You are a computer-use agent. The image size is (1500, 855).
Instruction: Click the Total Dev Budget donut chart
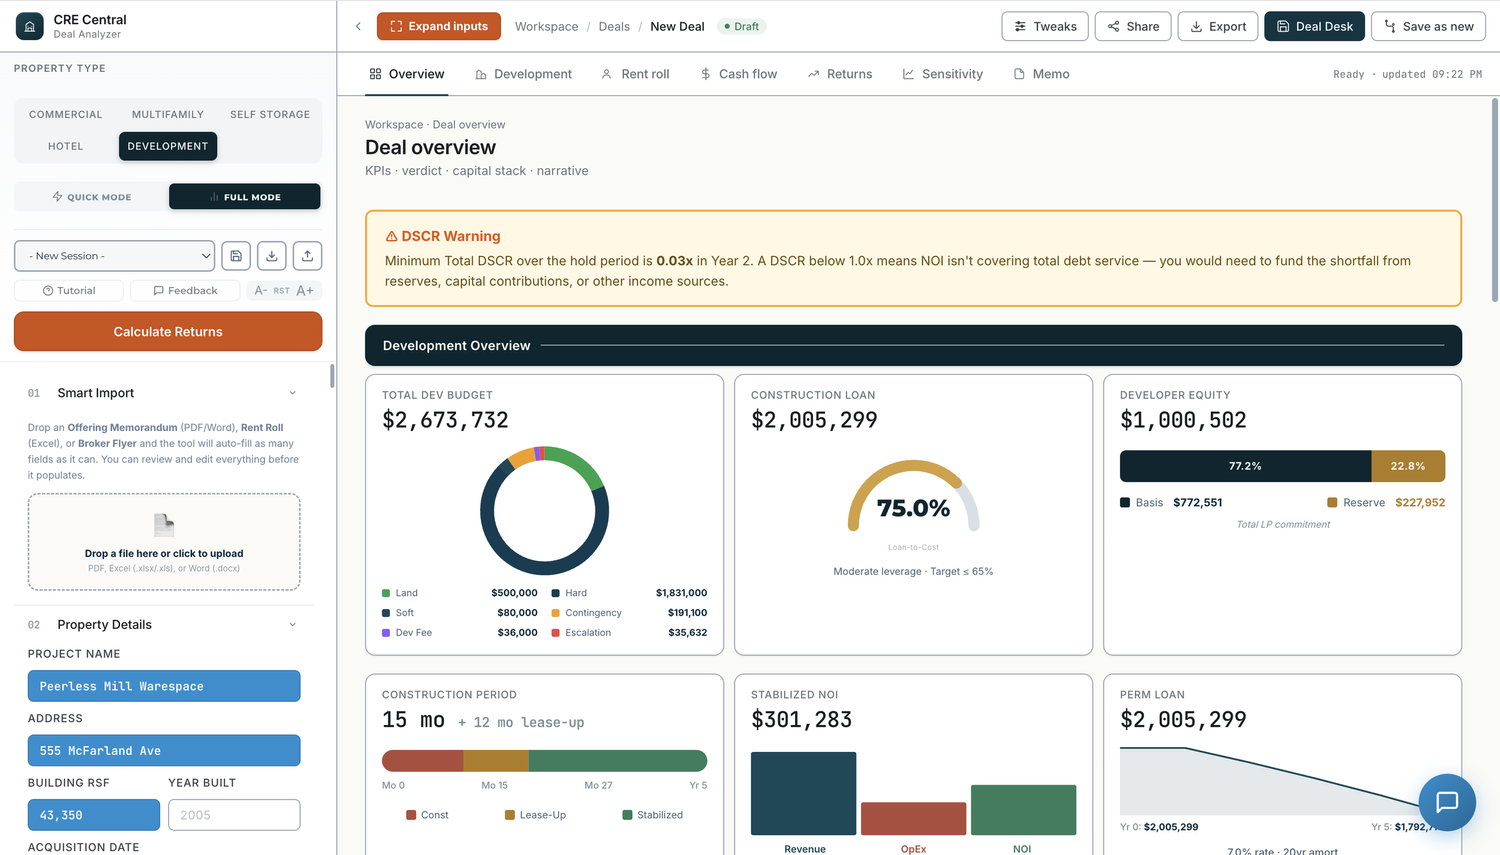pyautogui.click(x=544, y=510)
